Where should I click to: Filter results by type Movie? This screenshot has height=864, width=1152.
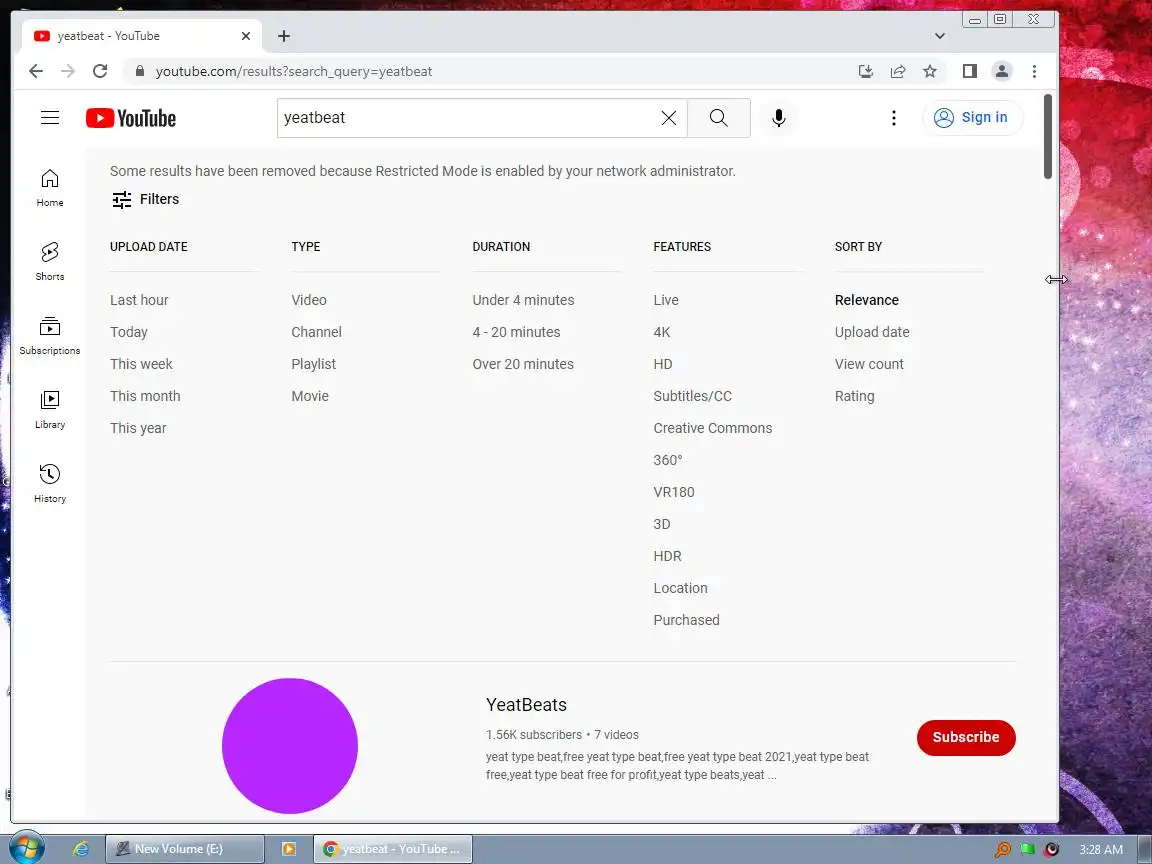(x=309, y=396)
